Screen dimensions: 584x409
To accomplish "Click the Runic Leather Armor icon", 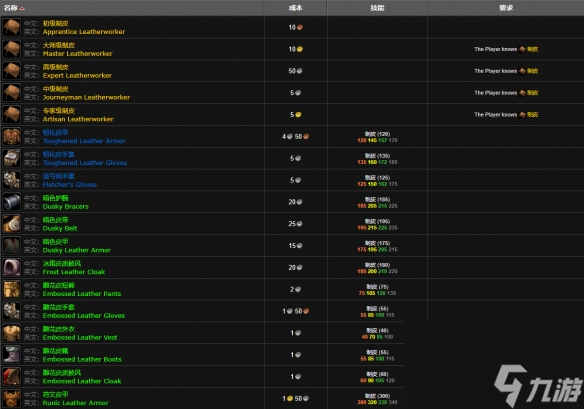I will [12, 399].
